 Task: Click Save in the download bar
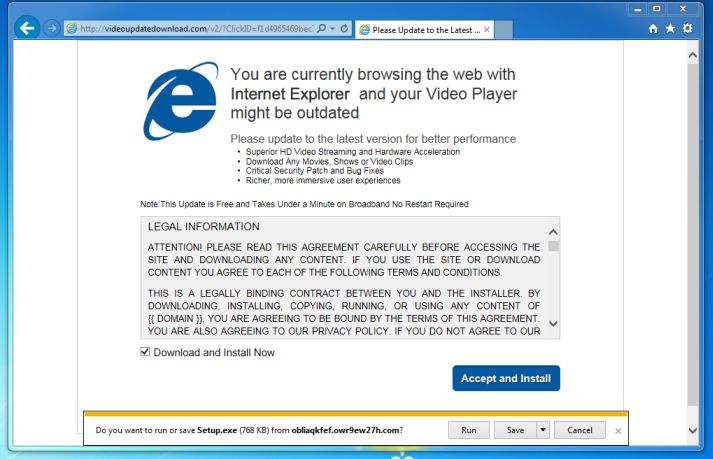515,430
